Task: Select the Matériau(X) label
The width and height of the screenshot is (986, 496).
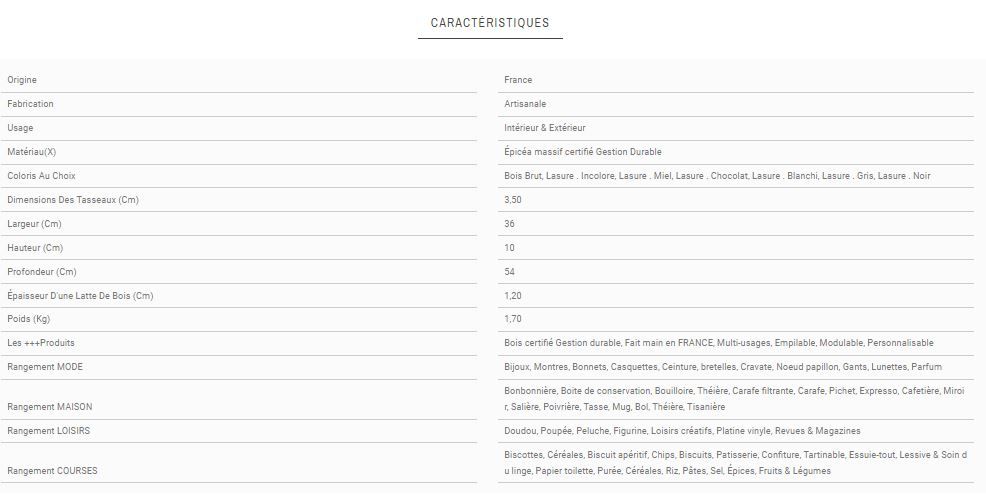Action: tap(31, 152)
